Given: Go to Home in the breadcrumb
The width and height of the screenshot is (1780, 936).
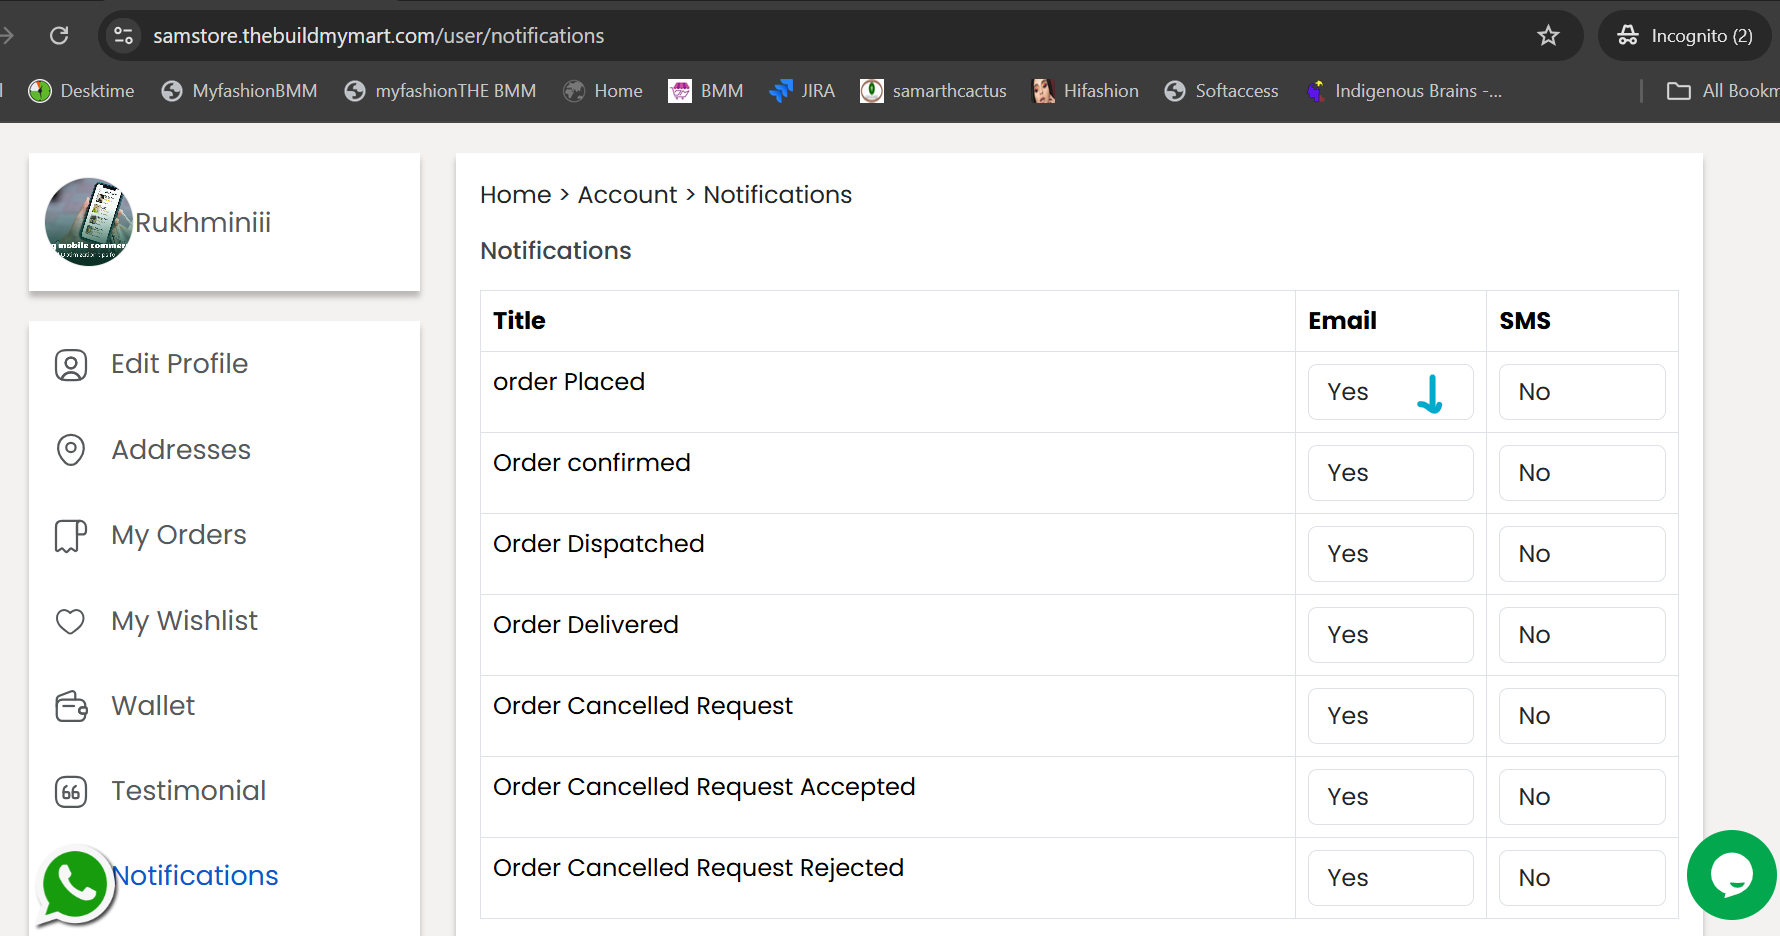Looking at the screenshot, I should coord(515,195).
